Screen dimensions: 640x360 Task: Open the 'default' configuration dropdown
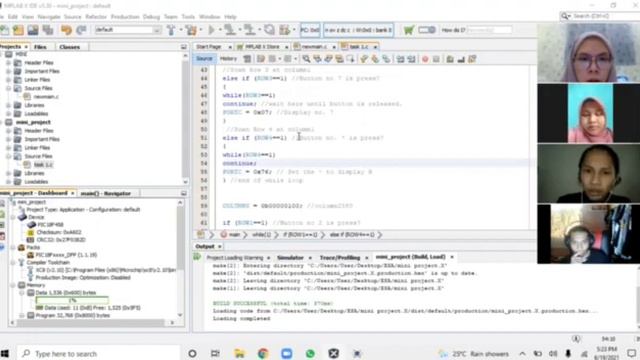coord(128,30)
